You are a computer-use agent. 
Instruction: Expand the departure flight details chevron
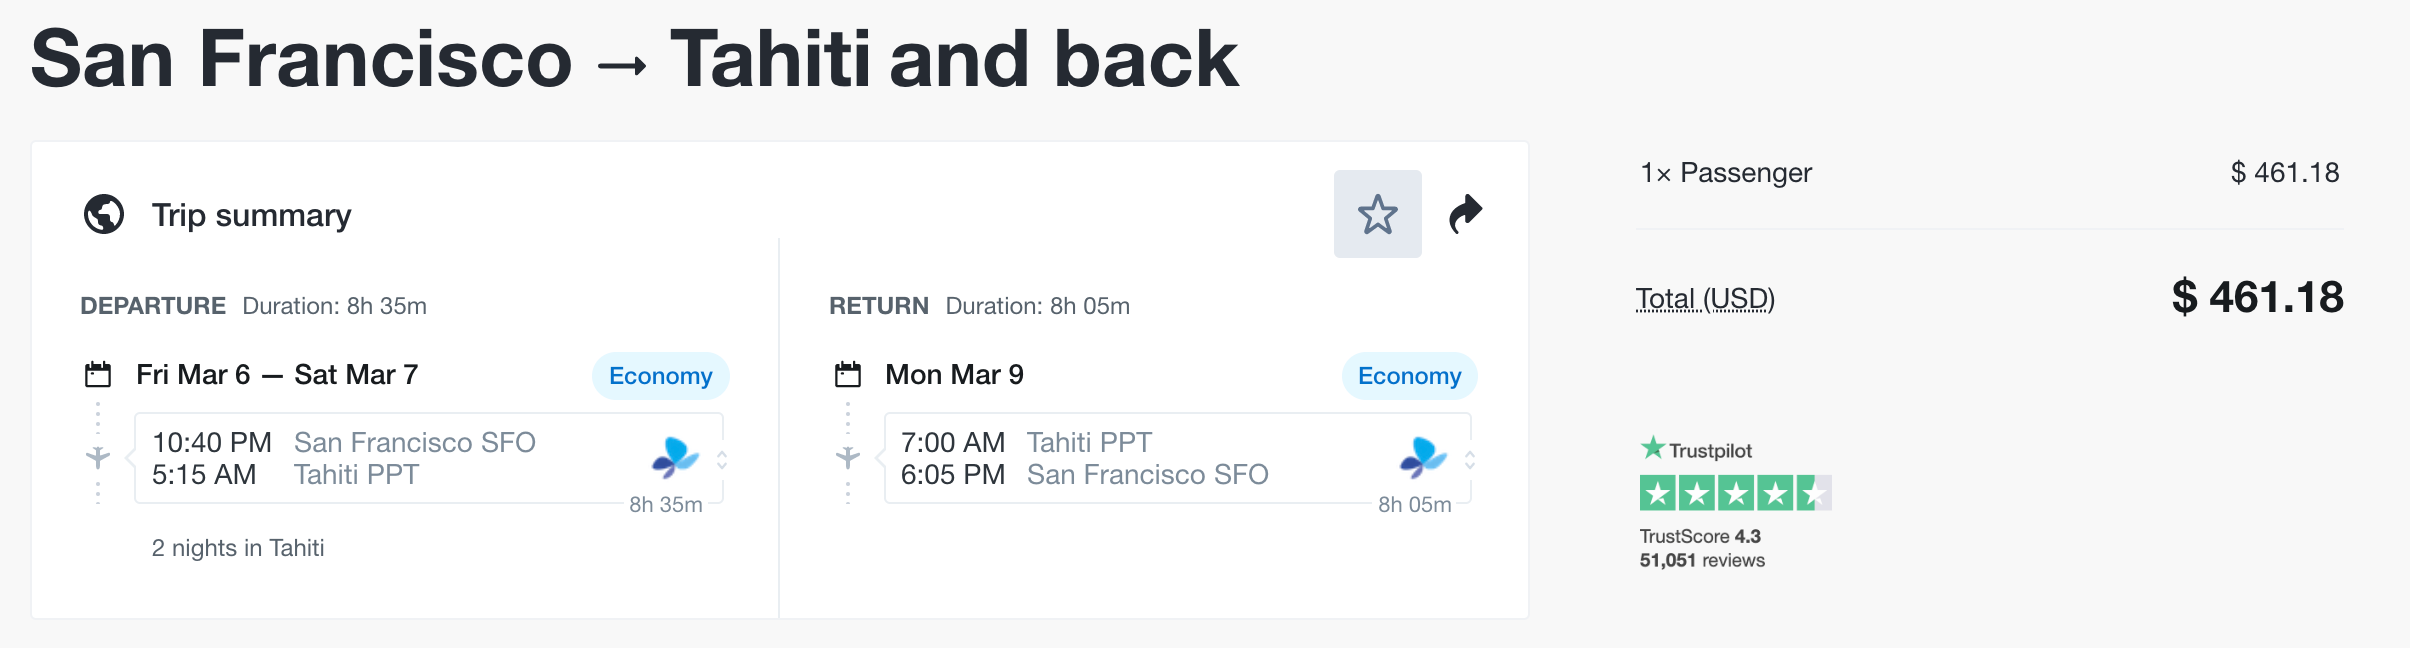(x=722, y=460)
